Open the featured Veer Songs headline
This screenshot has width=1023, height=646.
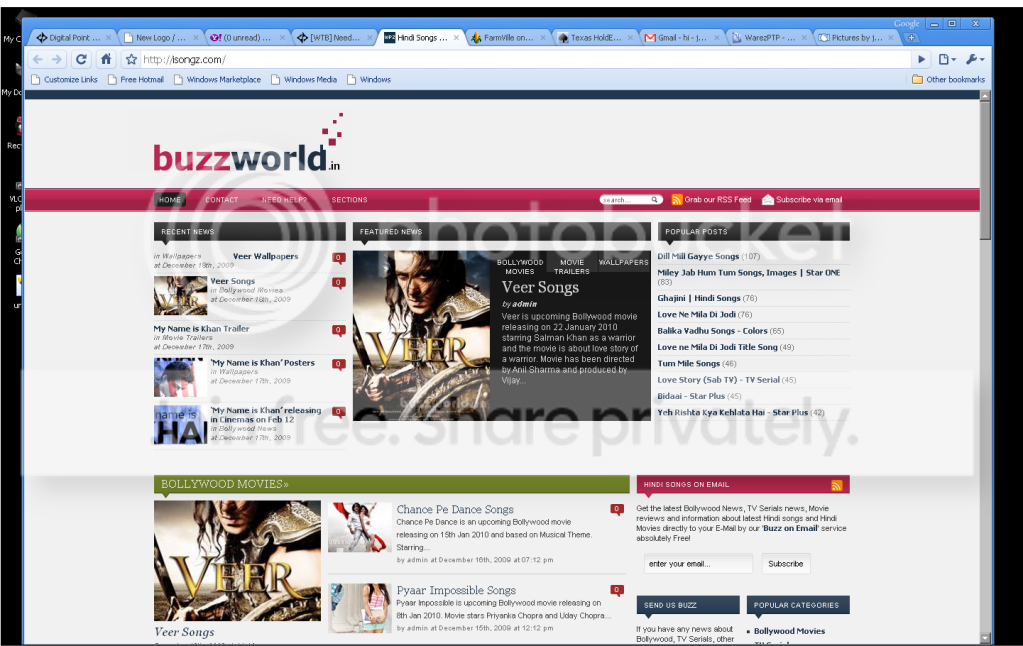[540, 287]
